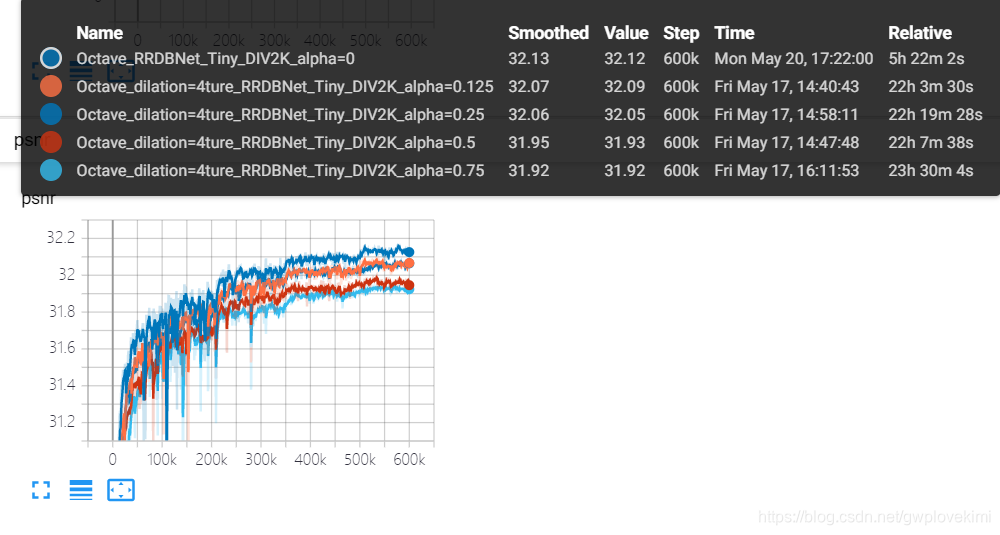The width and height of the screenshot is (1000, 535).
Task: Click the Time column header
Action: [x=734, y=33]
